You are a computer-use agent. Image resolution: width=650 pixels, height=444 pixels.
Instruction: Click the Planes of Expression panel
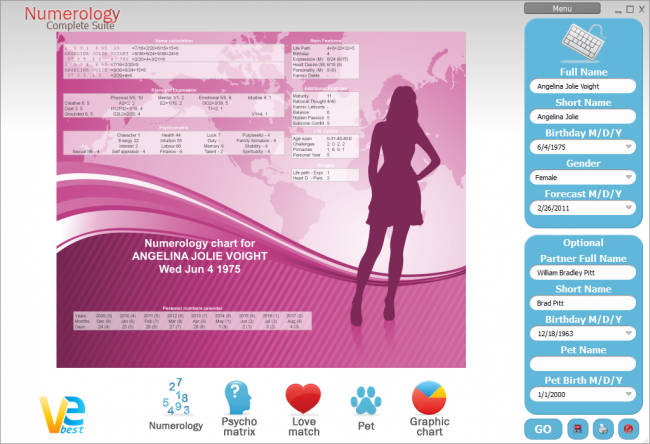[174, 106]
